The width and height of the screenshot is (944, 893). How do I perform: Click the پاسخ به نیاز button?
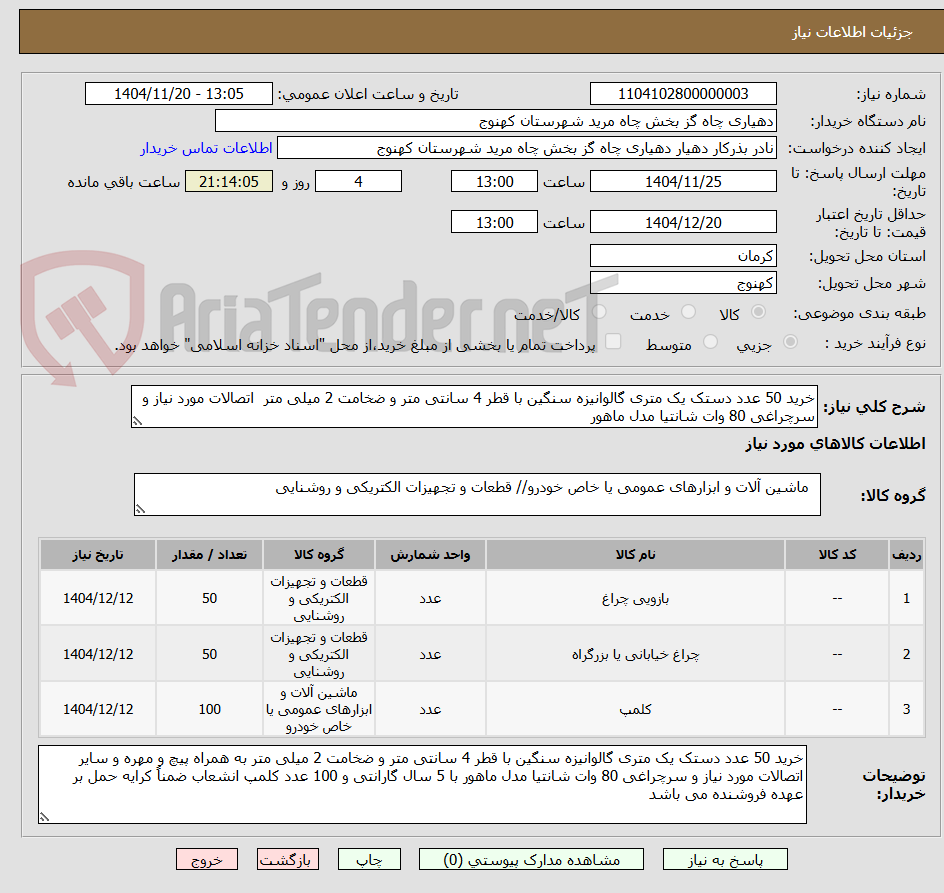[x=725, y=860]
